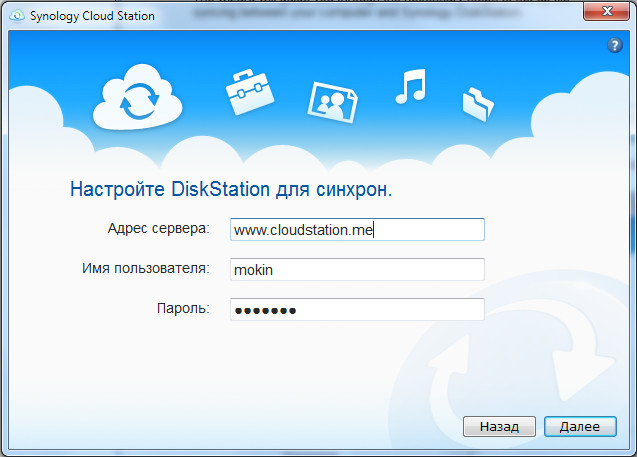
Task: Focus the server address field
Action: pos(356,230)
